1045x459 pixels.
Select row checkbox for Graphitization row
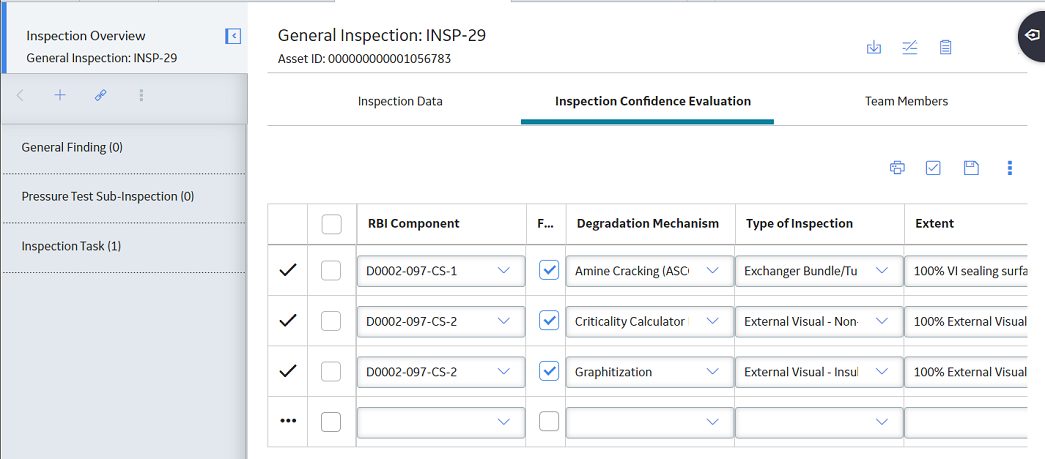[x=331, y=372]
